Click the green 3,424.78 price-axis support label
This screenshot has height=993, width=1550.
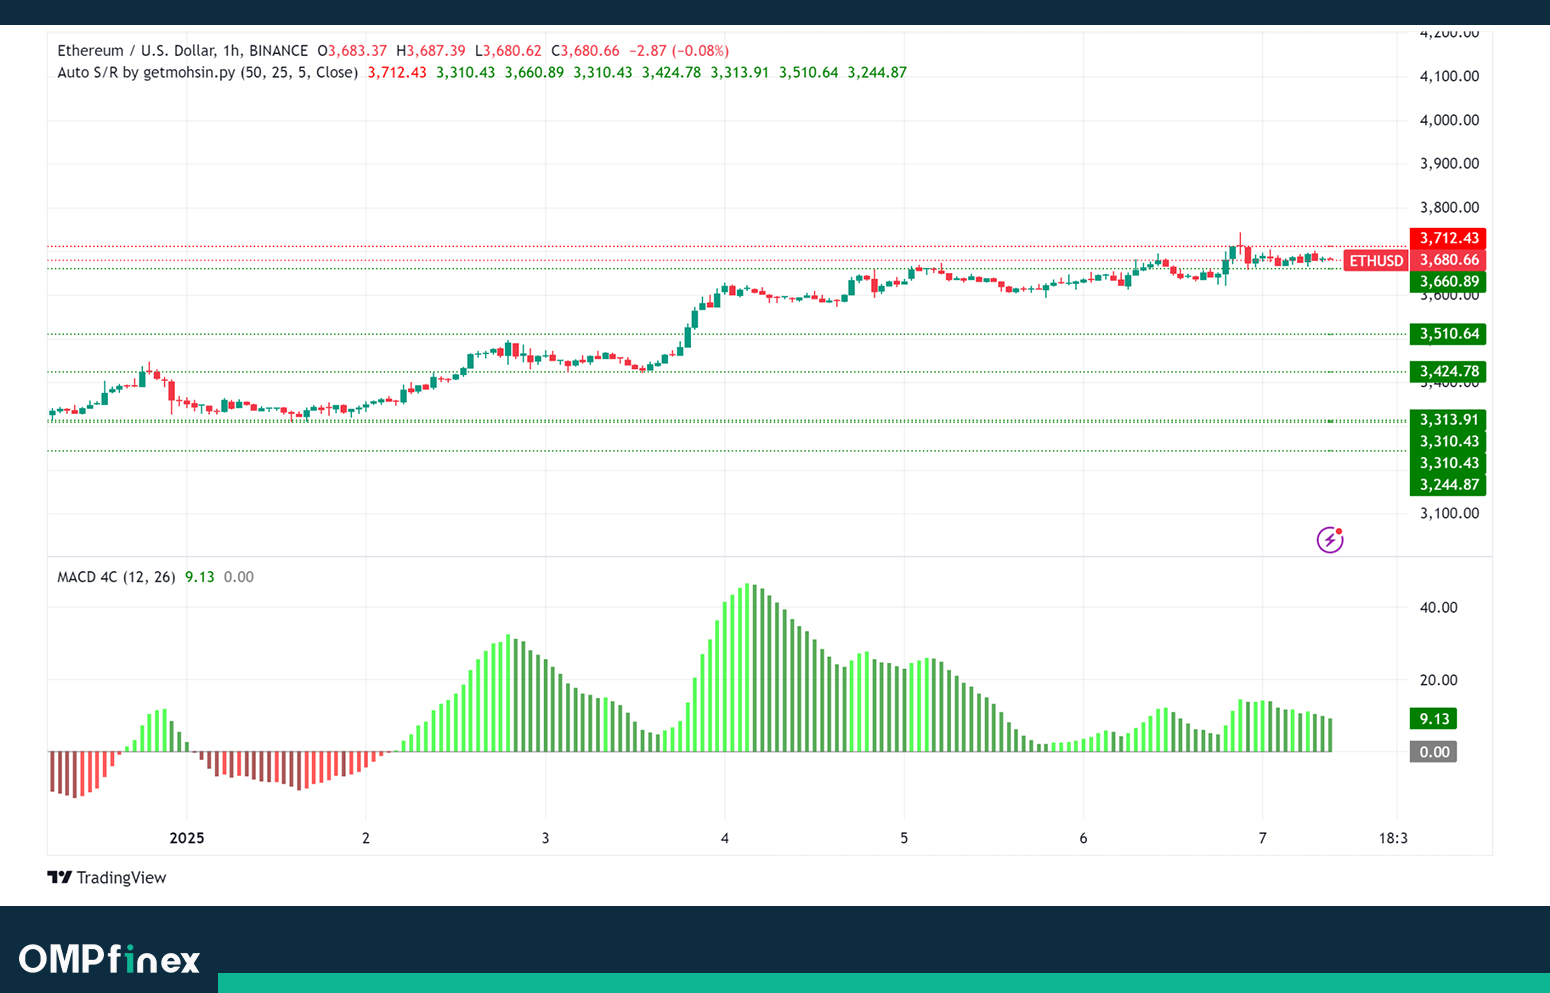pos(1448,372)
